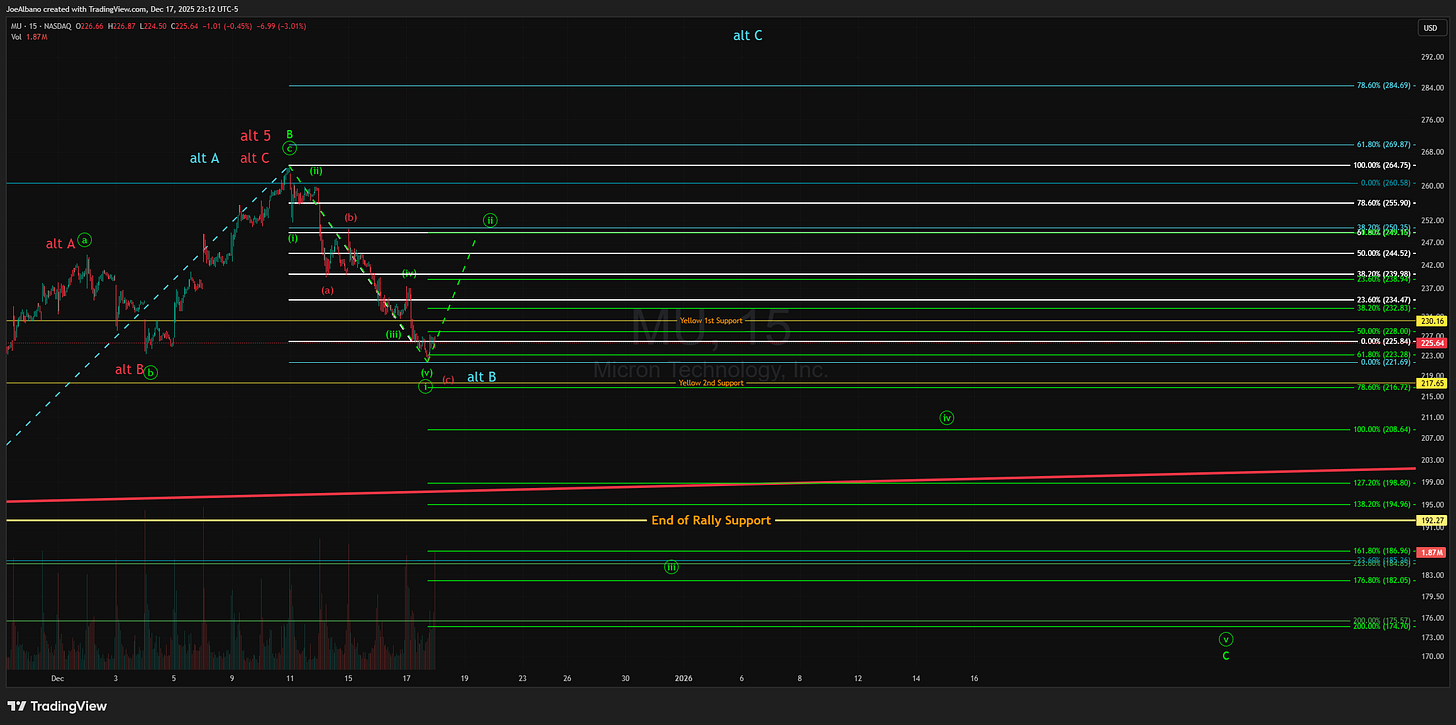The width and height of the screenshot is (1456, 725).
Task: Select the '78.60% (255.90)' Fibonacci label
Action: pos(1385,203)
